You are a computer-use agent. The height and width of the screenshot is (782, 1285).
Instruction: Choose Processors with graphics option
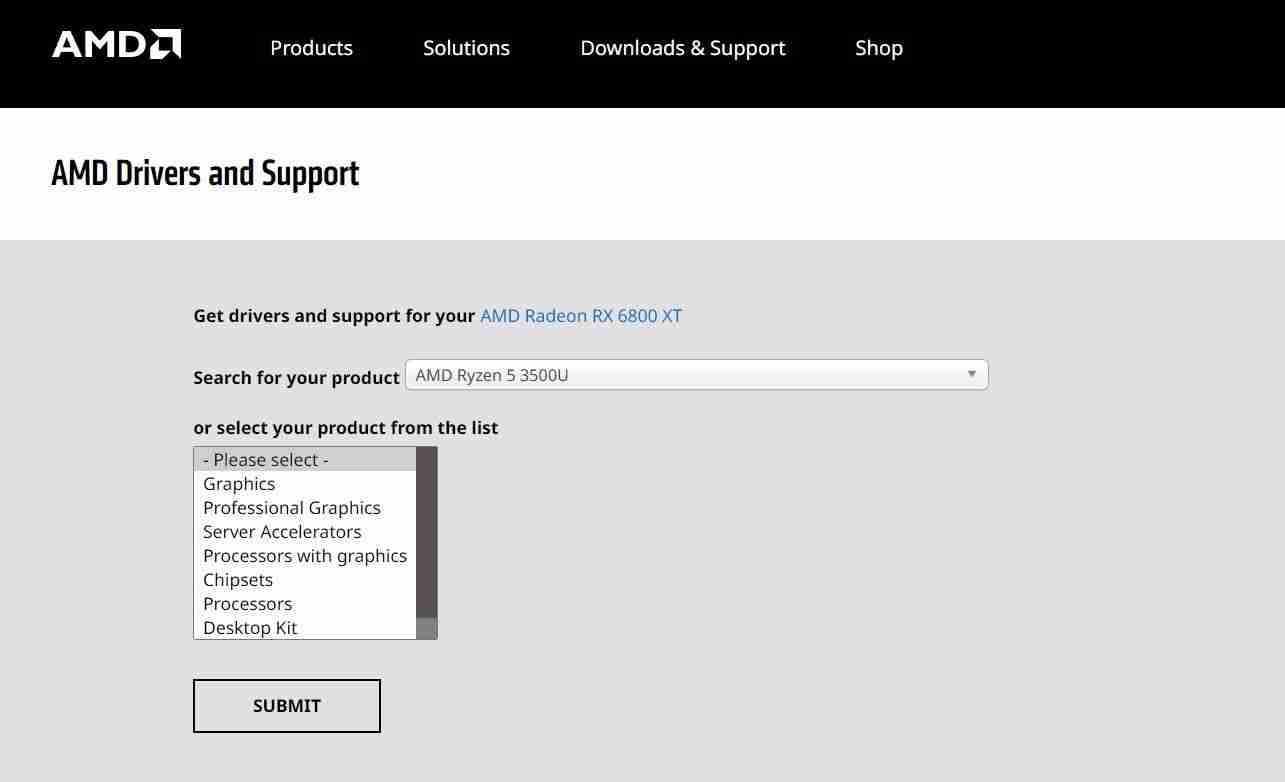[305, 556]
